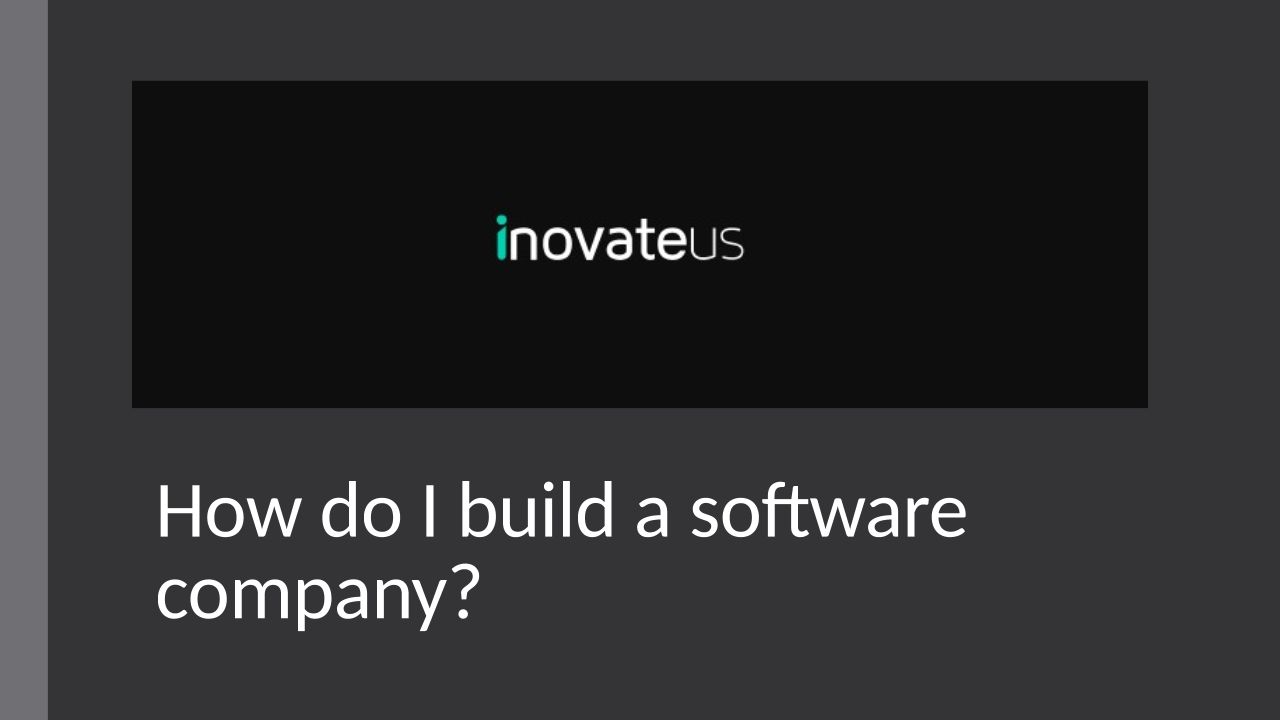Image resolution: width=1280 pixels, height=720 pixels.
Task: Click the inovateus logo text
Action: point(619,240)
